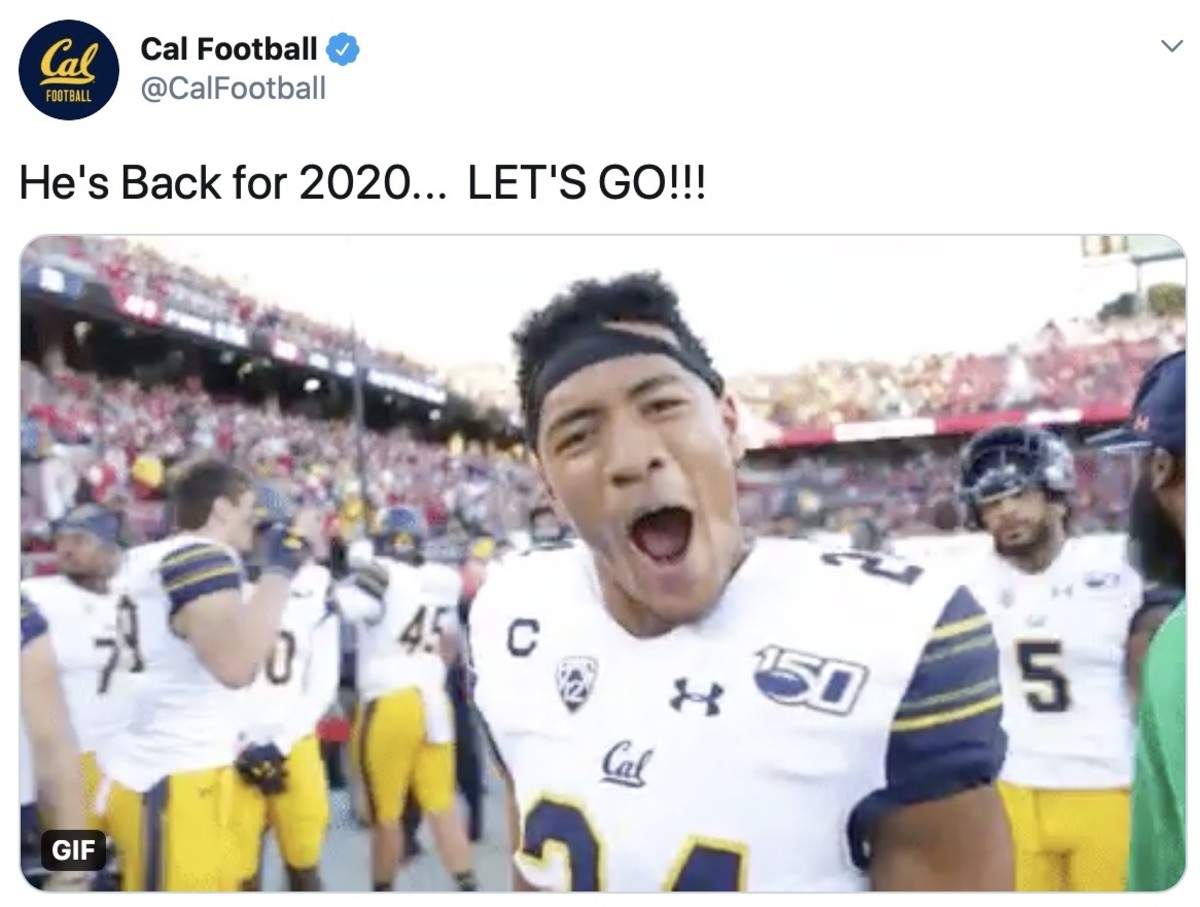Click the number 5 on the right player's jersey
1200x907 pixels.
(1043, 676)
